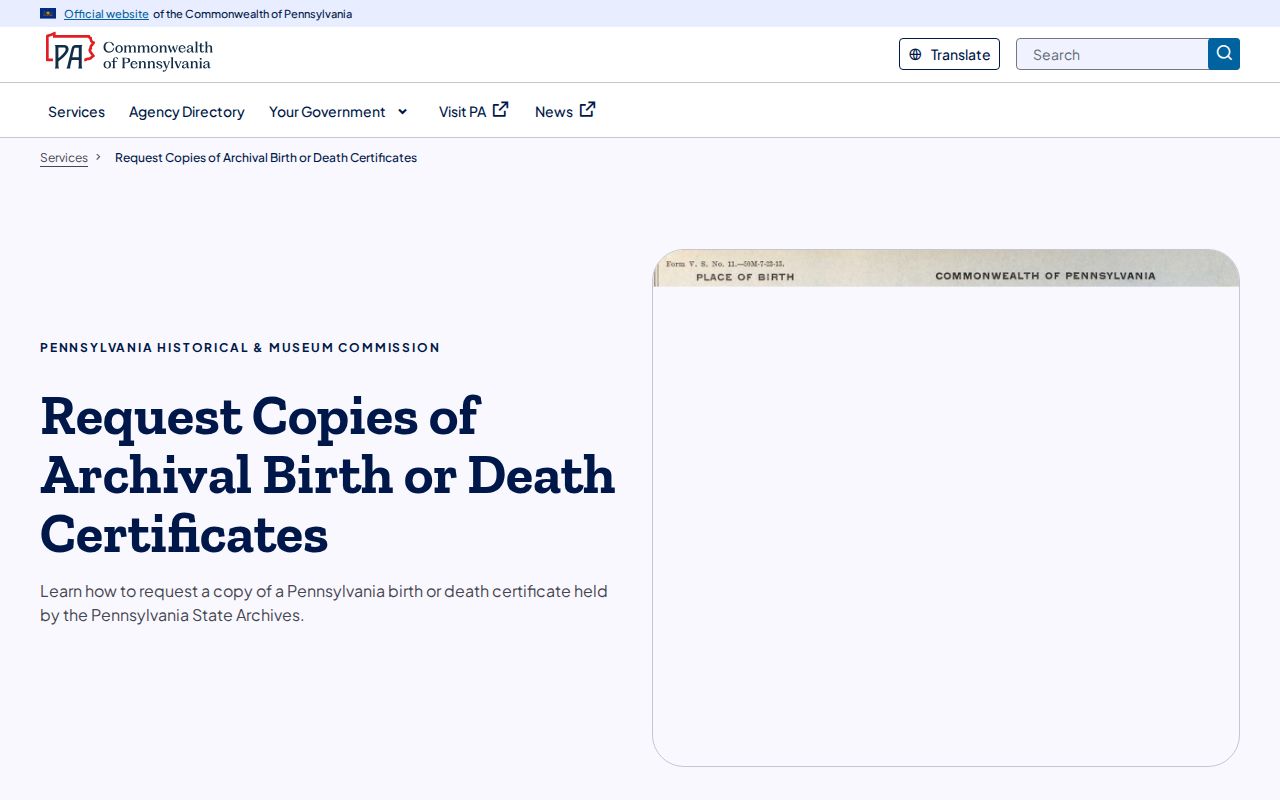
Task: Click the Translate button
Action: [949, 54]
